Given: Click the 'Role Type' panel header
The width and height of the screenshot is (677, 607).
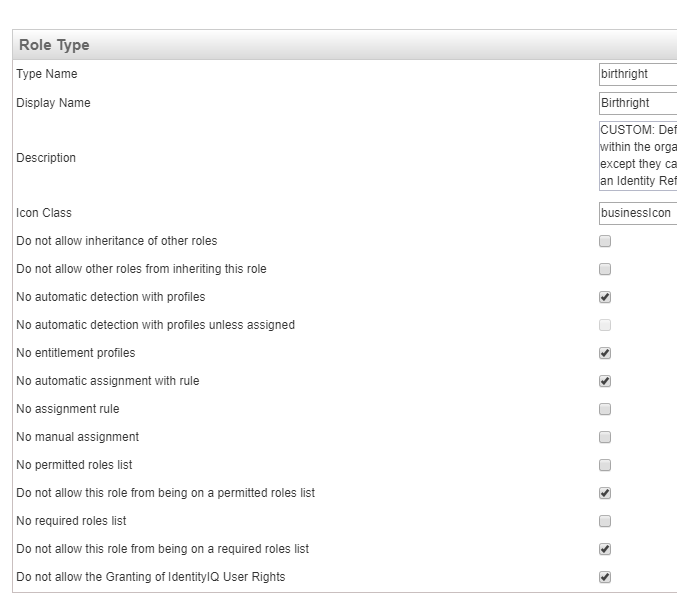Looking at the screenshot, I should coord(55,45).
